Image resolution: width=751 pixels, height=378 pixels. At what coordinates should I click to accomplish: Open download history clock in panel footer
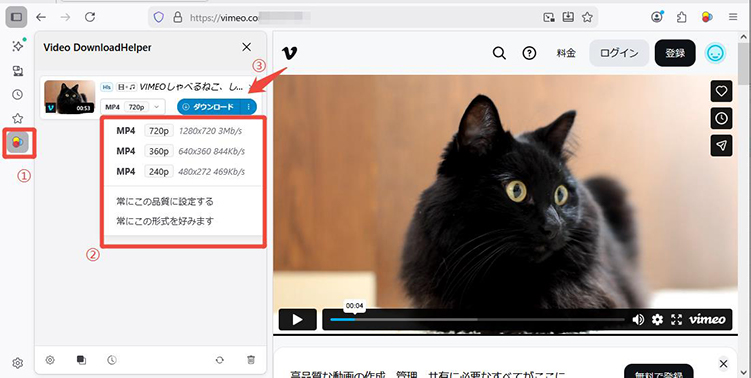click(112, 360)
